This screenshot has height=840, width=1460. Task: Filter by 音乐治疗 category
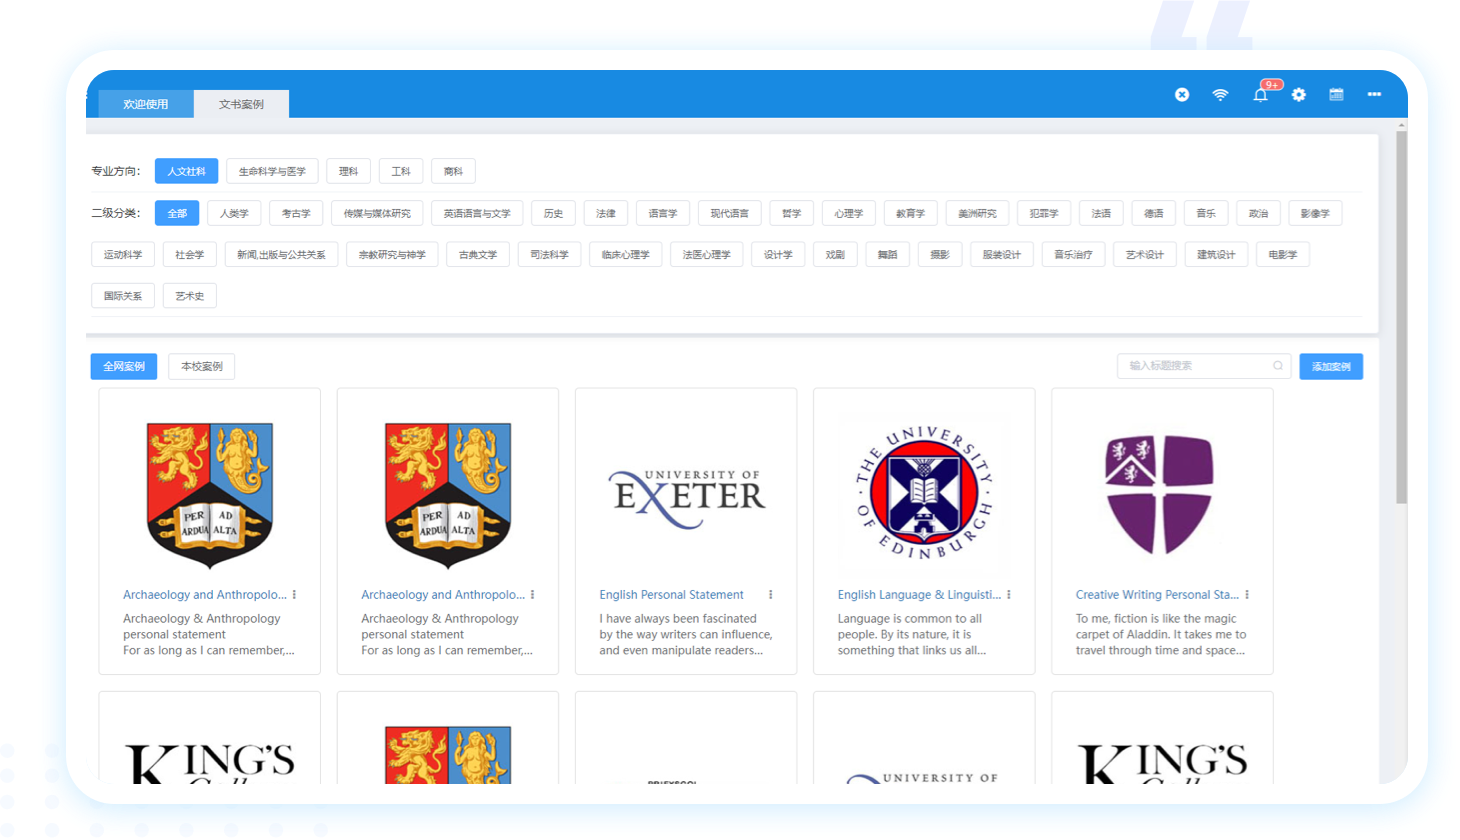tap(1073, 255)
